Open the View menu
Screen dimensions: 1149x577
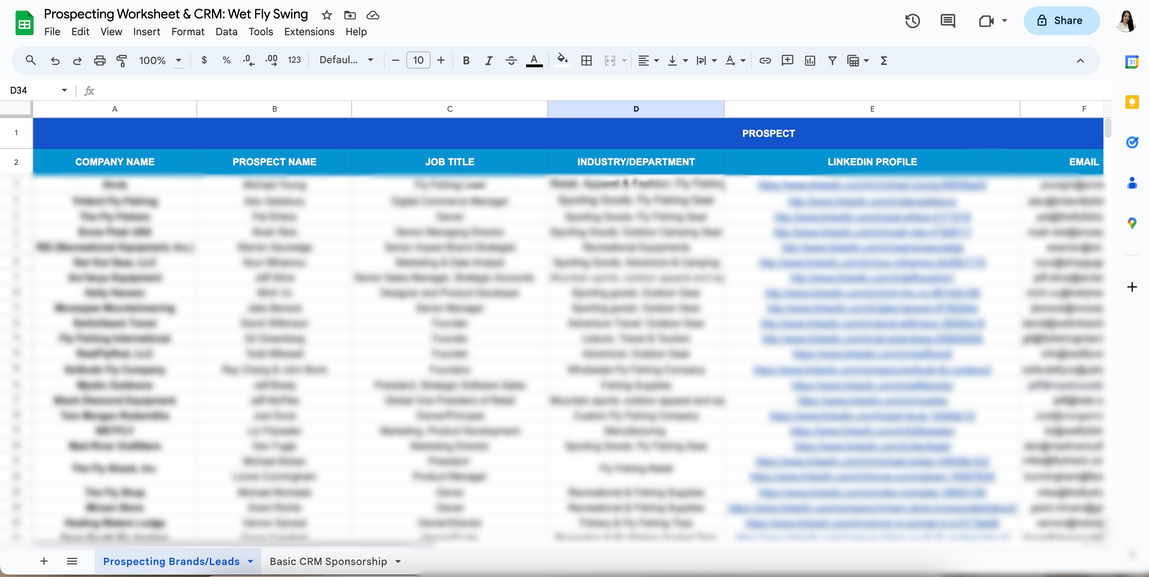(111, 32)
